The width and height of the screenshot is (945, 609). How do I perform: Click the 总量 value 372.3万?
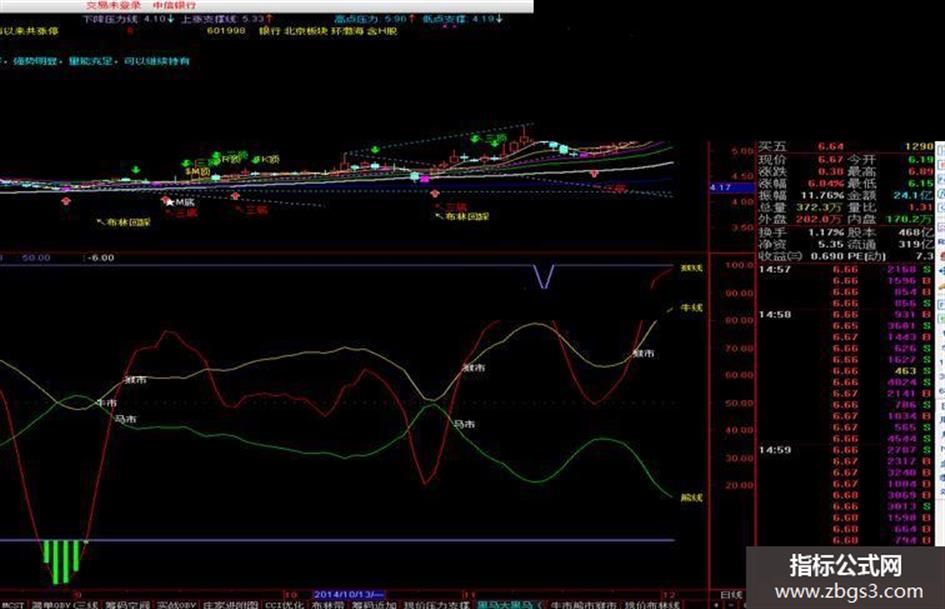click(820, 207)
